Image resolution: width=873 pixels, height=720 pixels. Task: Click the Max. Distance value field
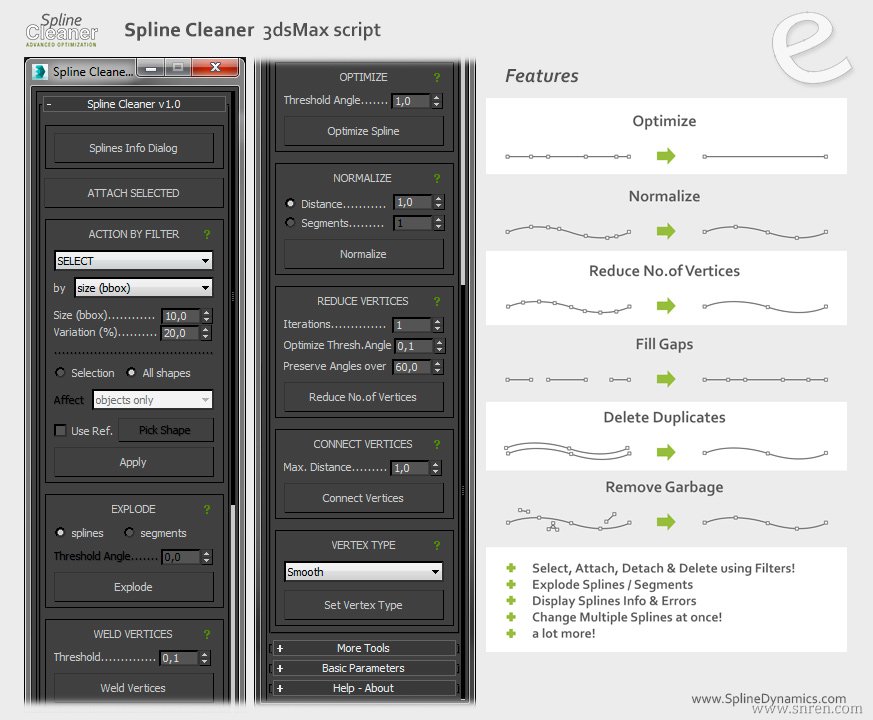pyautogui.click(x=410, y=468)
